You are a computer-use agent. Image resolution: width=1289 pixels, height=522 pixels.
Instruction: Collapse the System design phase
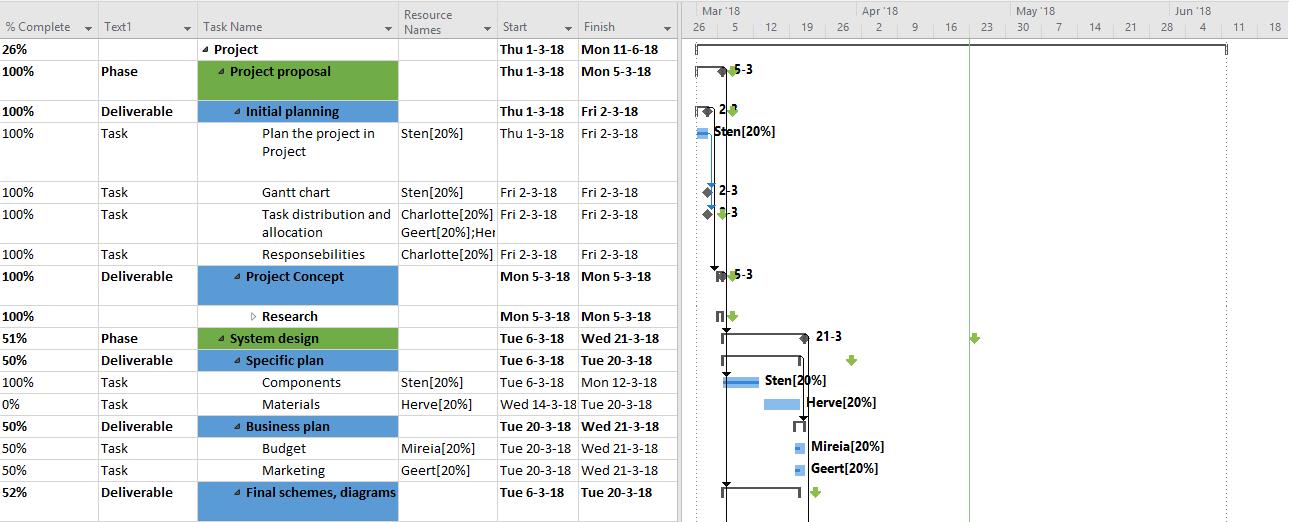pos(222,339)
